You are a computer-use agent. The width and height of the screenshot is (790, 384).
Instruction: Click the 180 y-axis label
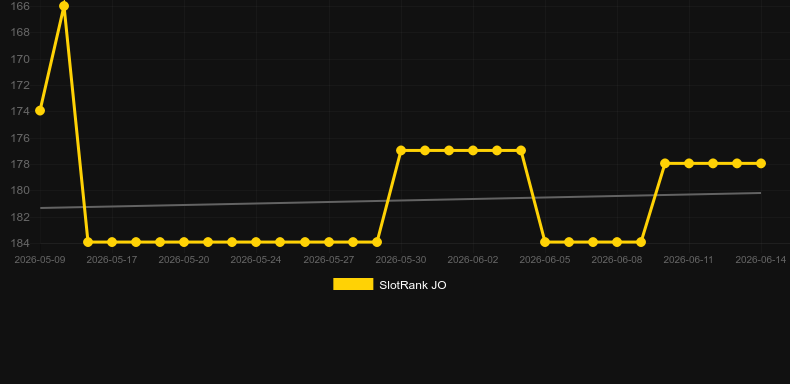[20, 191]
